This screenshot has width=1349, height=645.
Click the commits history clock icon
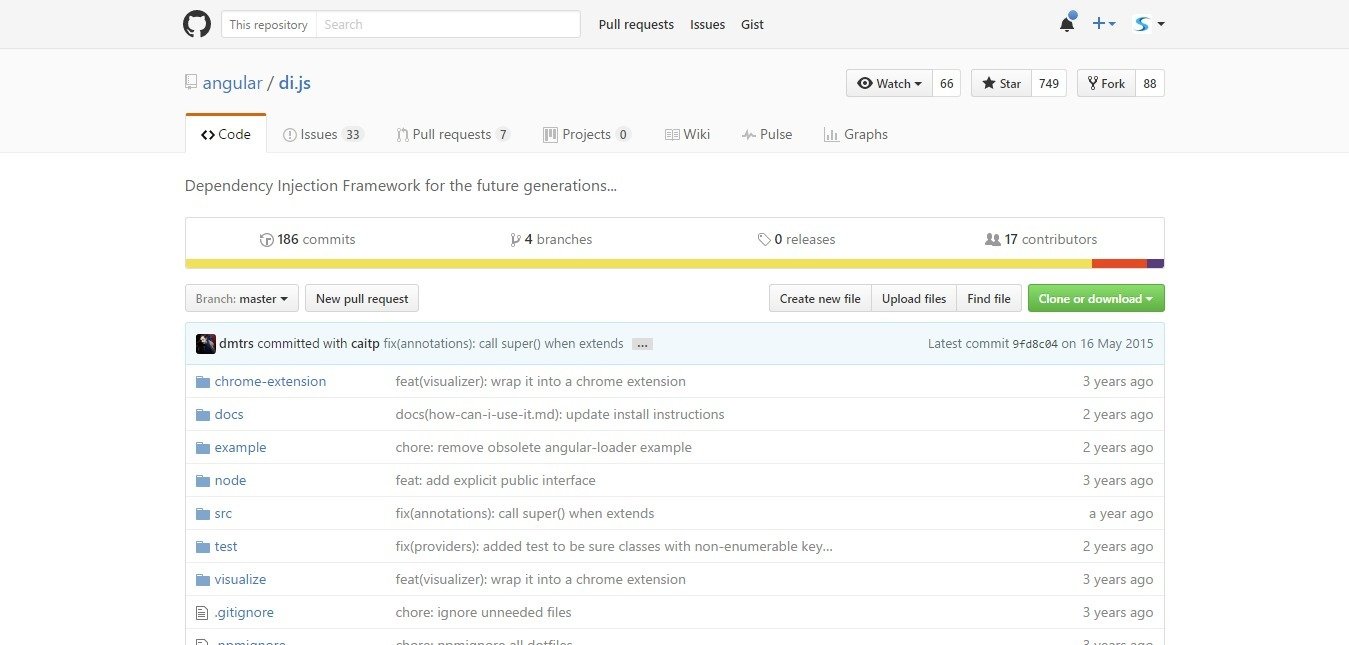point(266,240)
